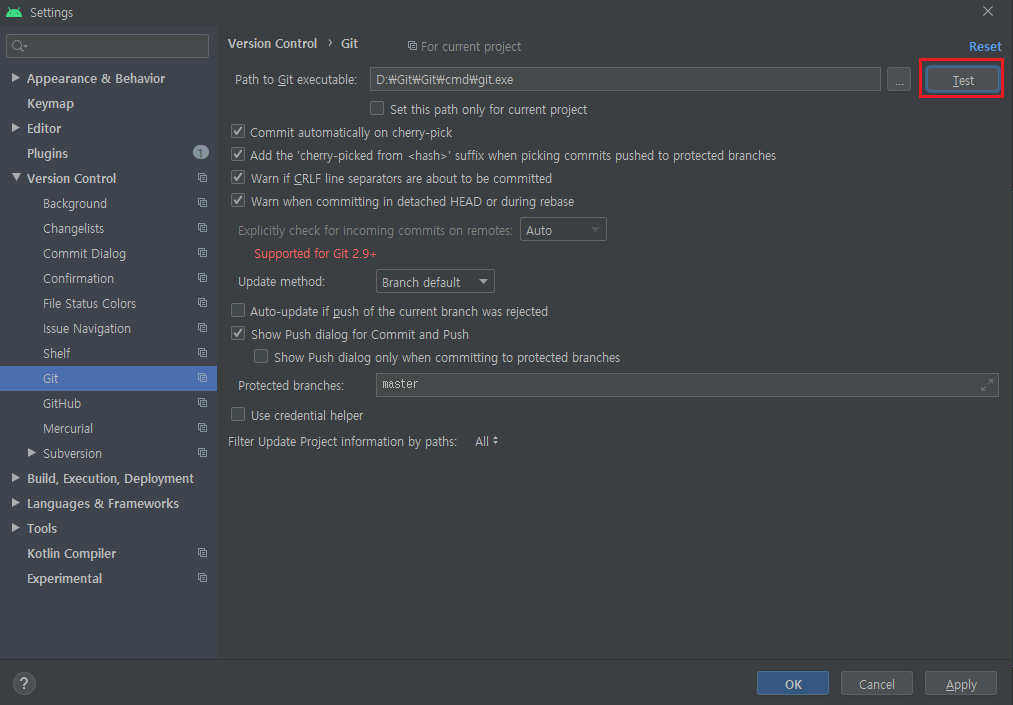The image size is (1013, 705).
Task: Open the 'All' filter paths selector
Action: [486, 441]
